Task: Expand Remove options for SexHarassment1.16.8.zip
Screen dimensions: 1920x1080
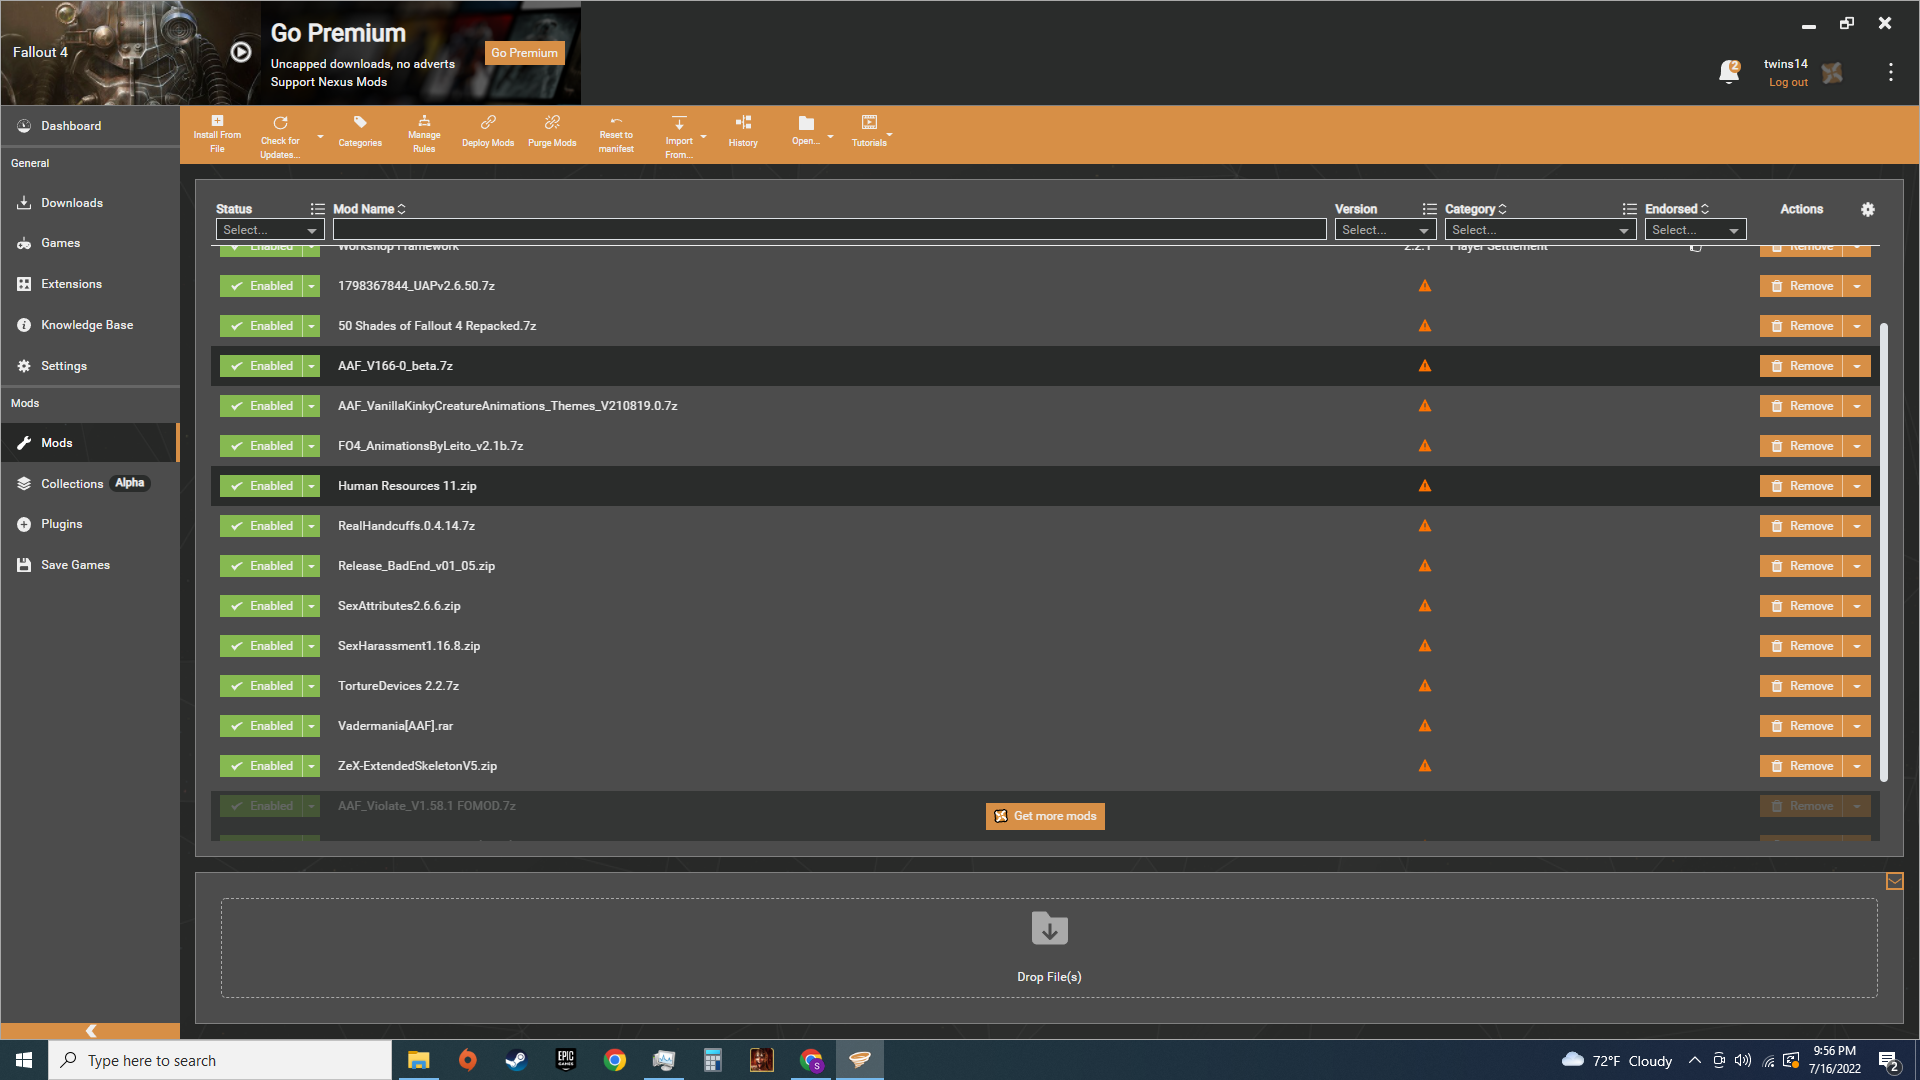Action: 1857,646
